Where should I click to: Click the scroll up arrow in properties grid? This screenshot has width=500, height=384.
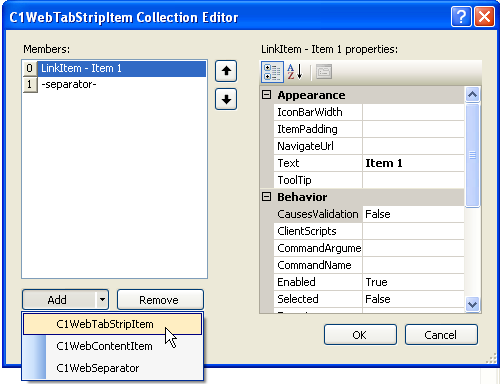pyautogui.click(x=472, y=95)
